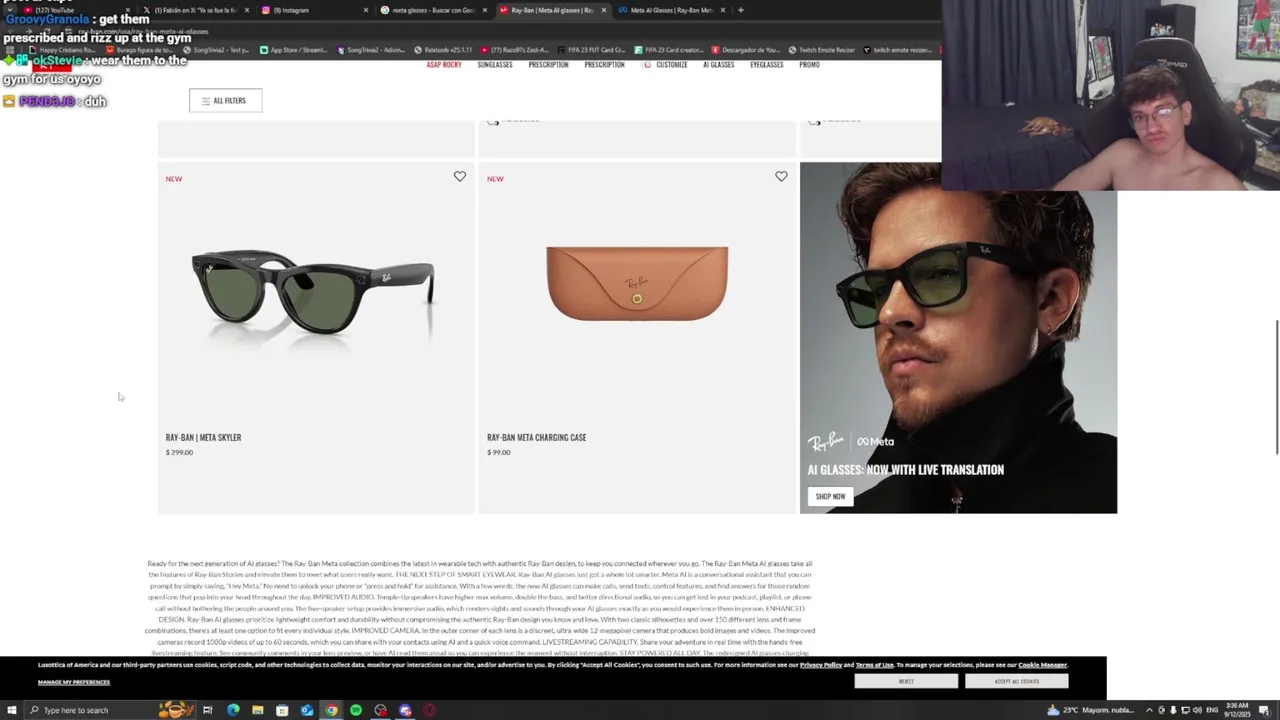The image size is (1280, 720).
Task: Open the Sunglasses menu item
Action: tap(495, 64)
